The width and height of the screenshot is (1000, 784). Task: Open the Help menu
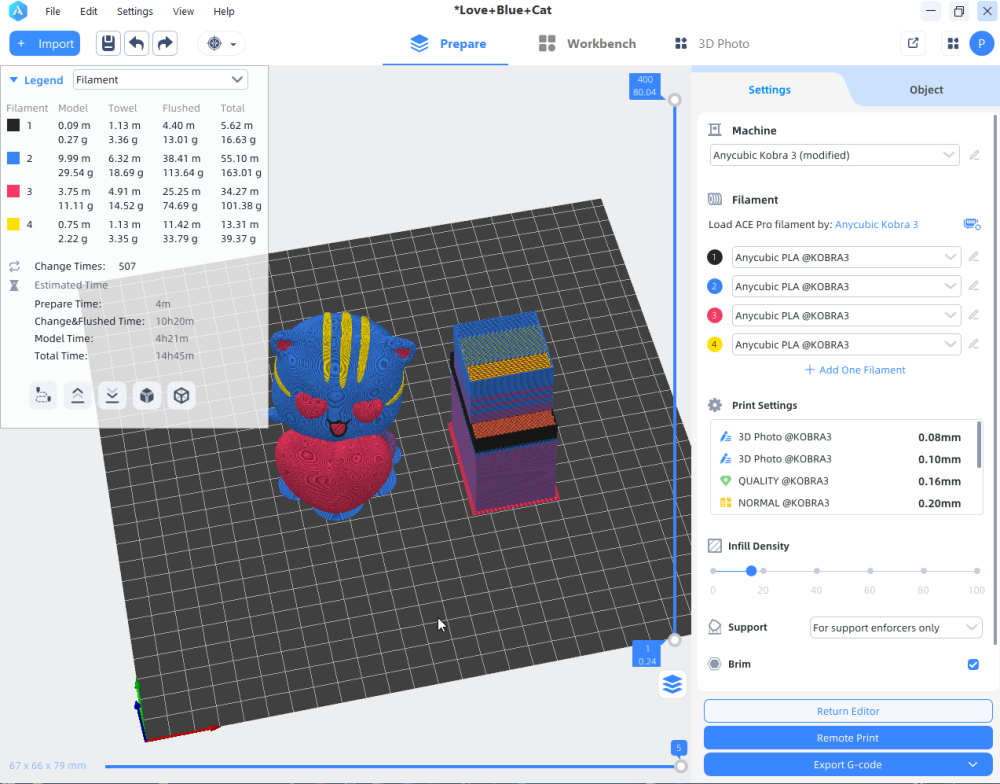224,11
